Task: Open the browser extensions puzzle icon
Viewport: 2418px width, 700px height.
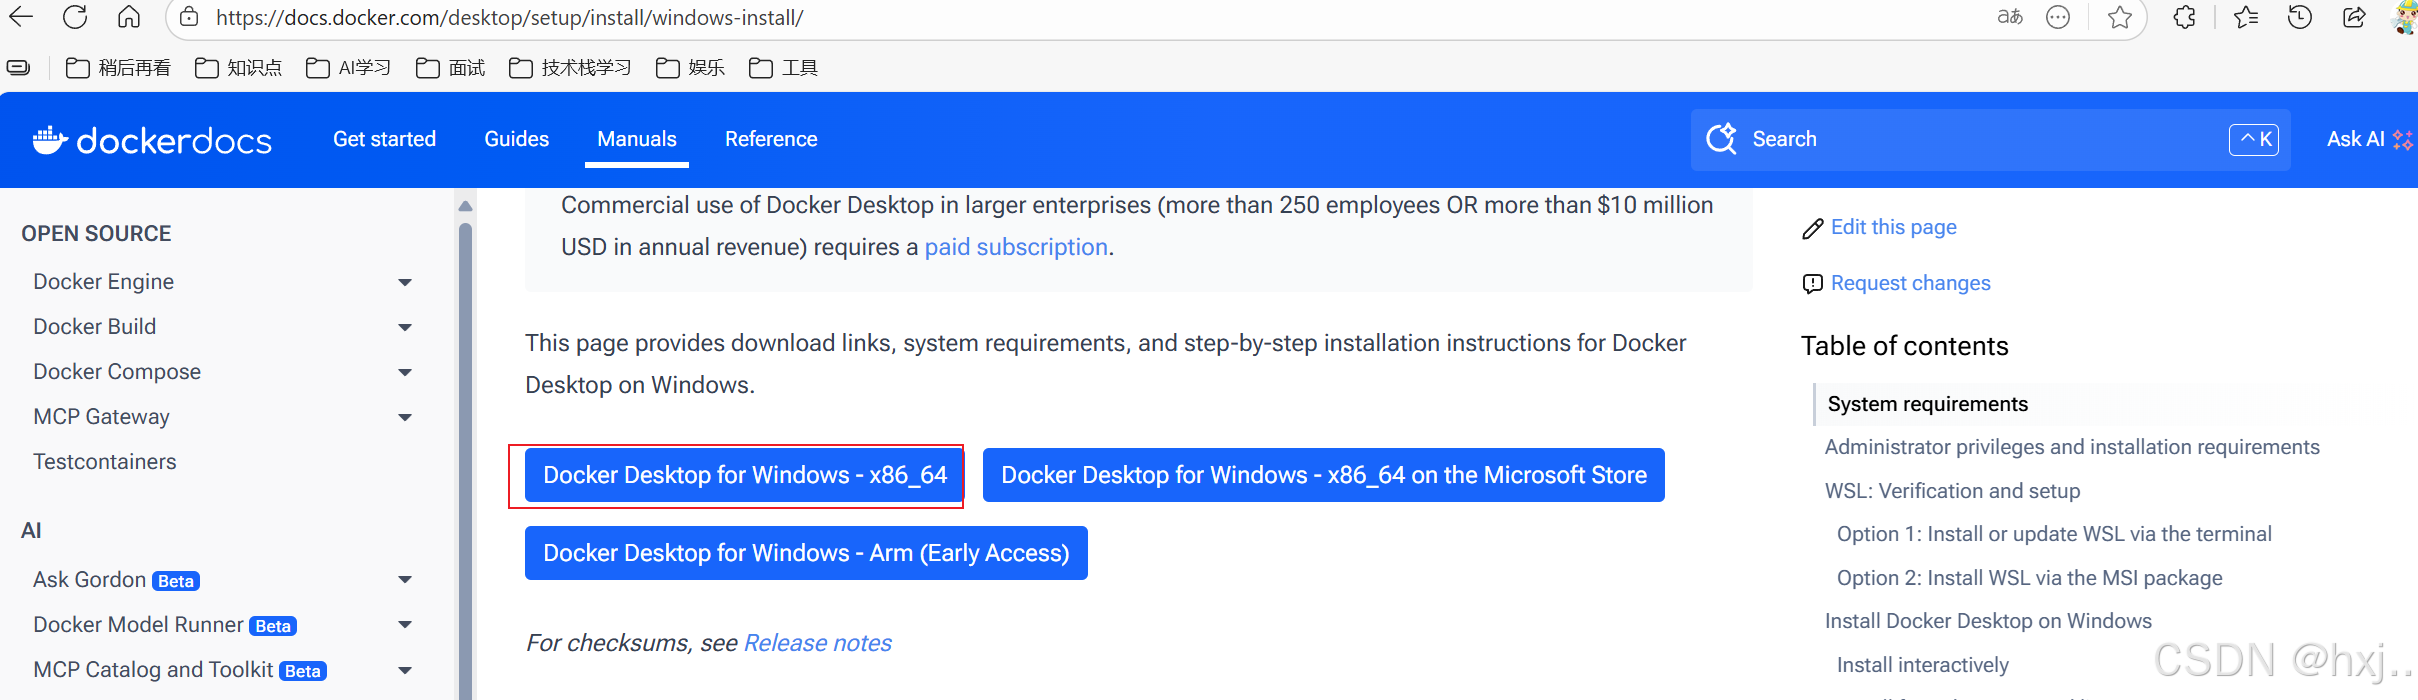Action: click(2185, 17)
